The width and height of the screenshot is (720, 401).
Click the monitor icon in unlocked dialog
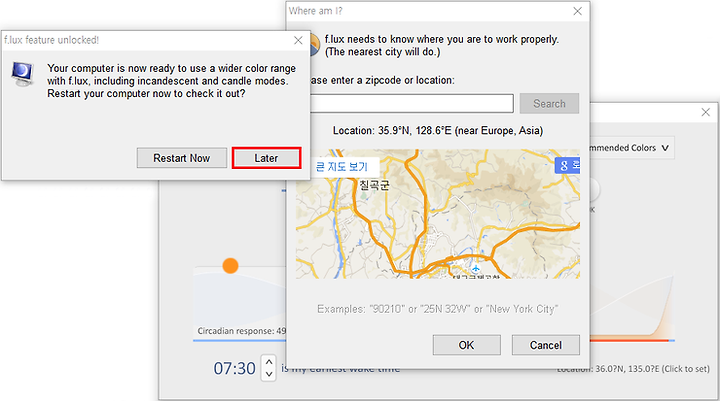click(22, 74)
